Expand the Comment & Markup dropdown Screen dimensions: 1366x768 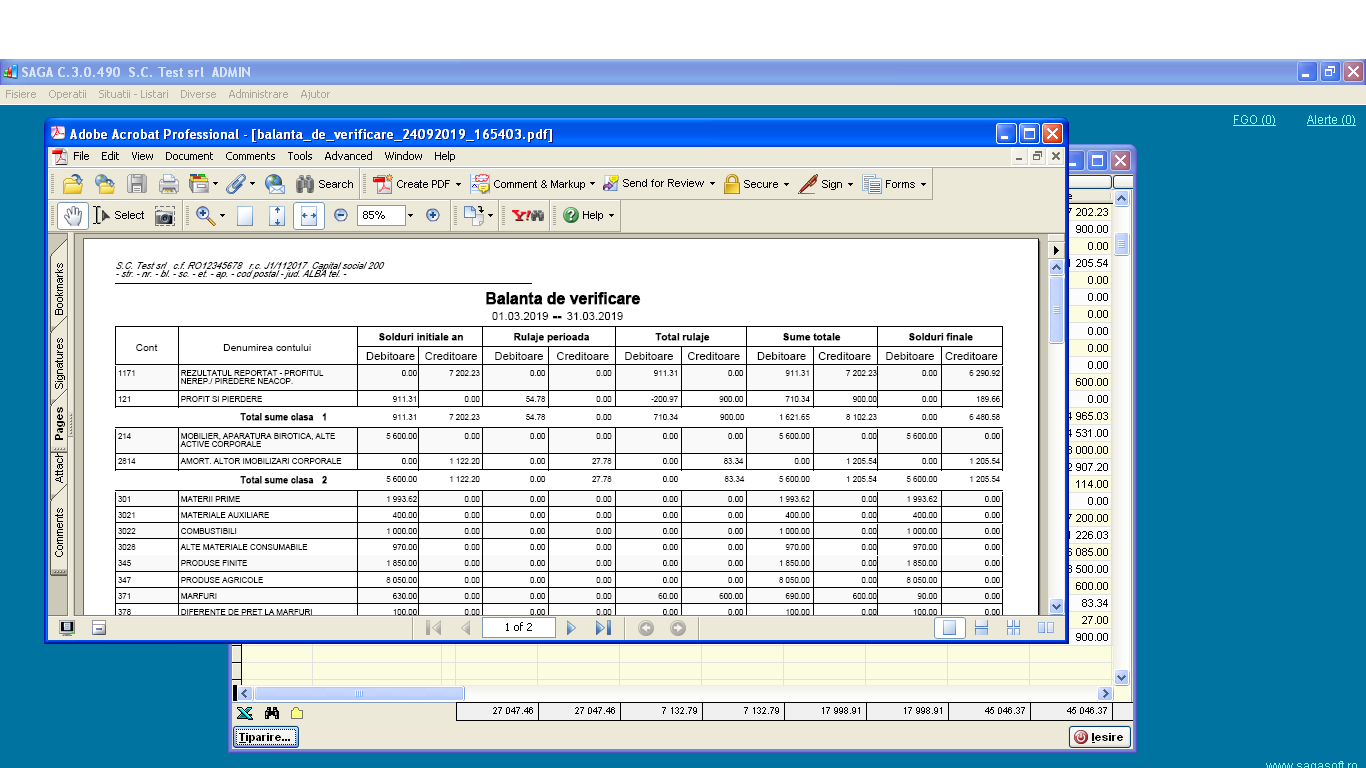592,184
